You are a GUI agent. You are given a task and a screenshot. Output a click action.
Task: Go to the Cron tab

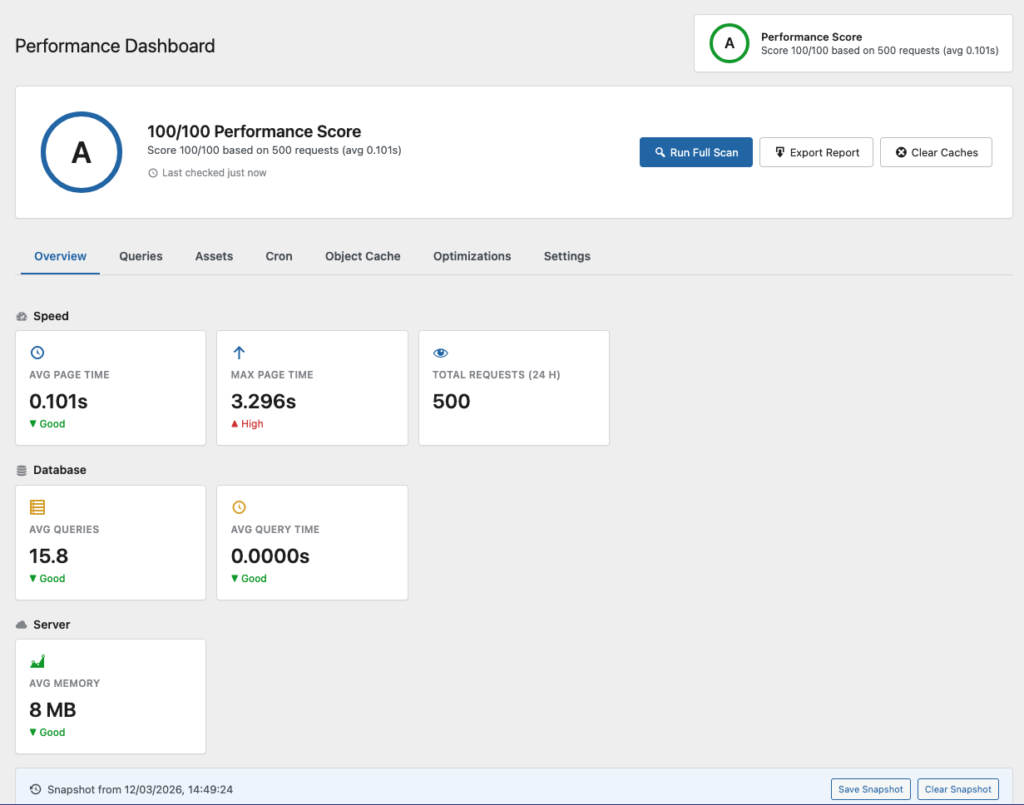[x=279, y=256]
